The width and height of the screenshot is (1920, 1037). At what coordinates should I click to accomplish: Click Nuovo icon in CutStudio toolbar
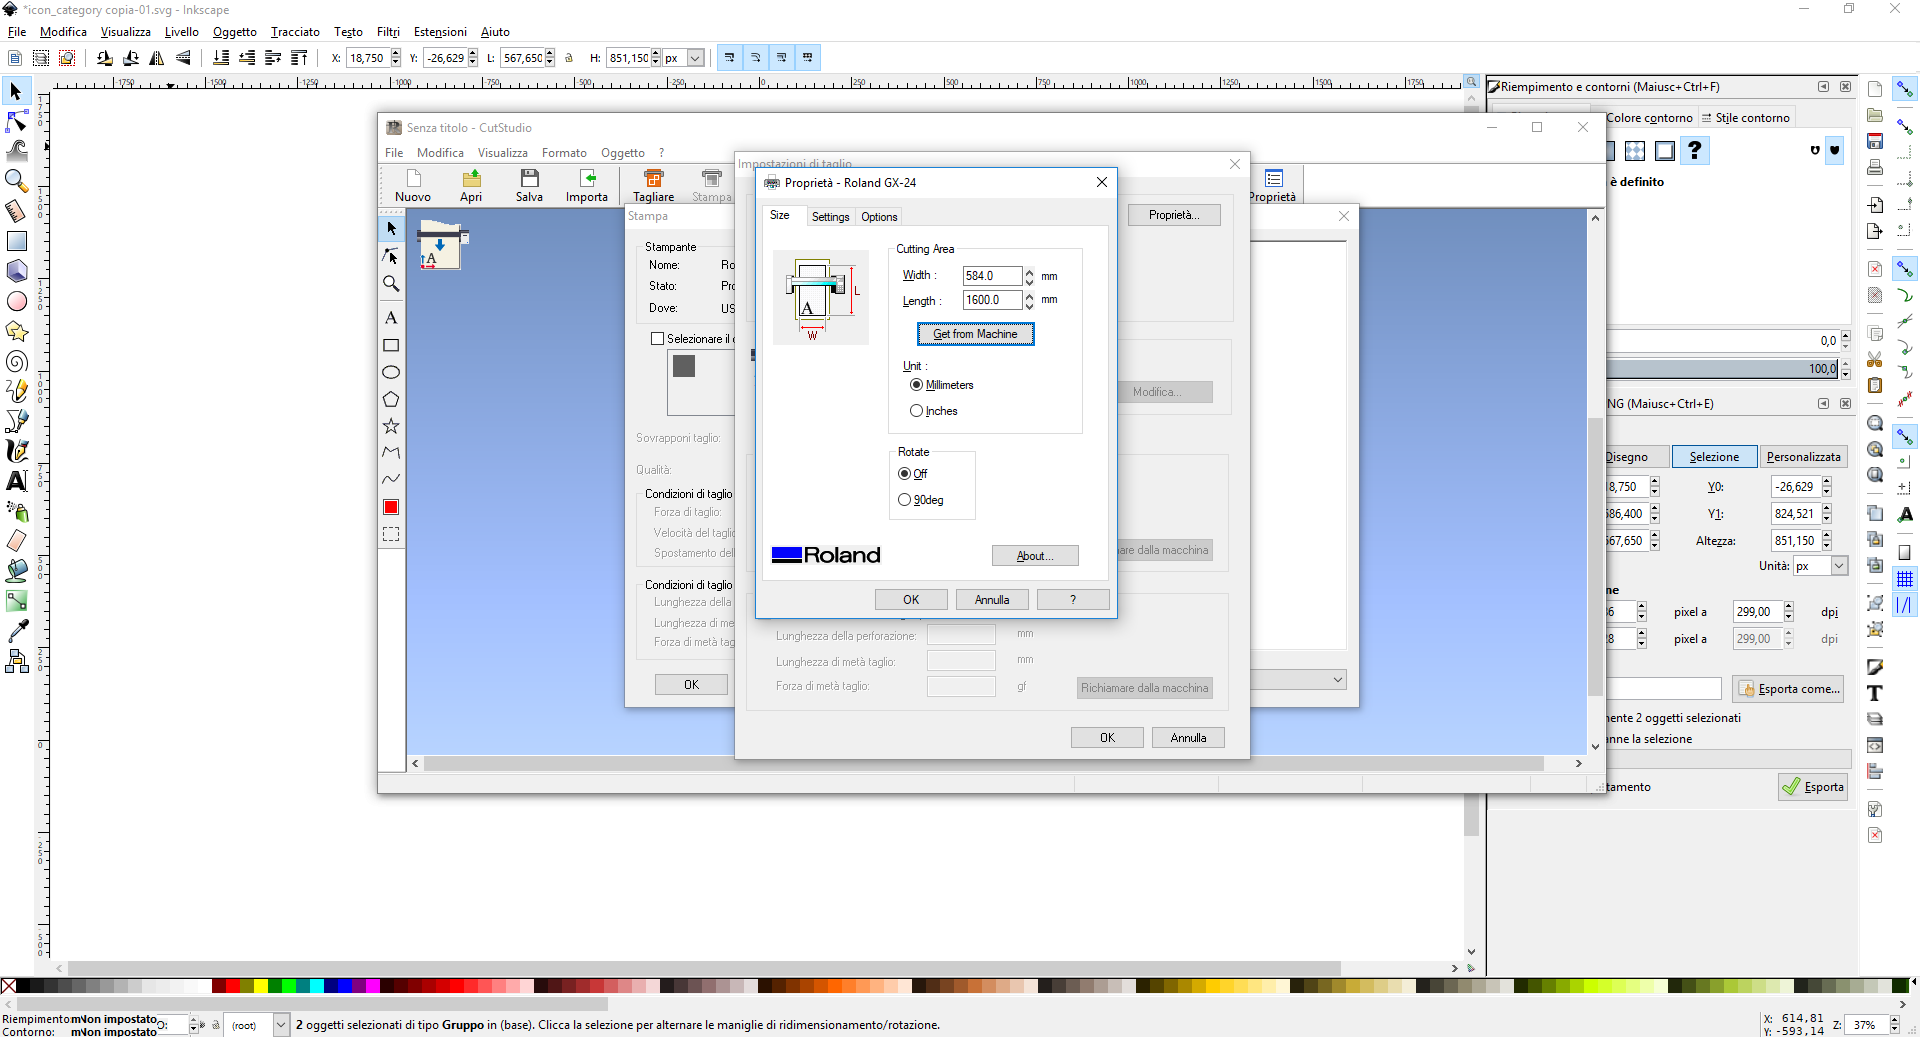tap(413, 185)
